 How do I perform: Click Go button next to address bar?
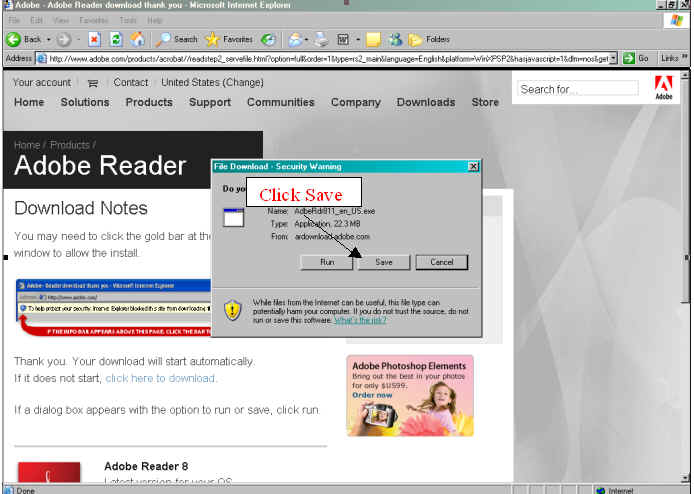pos(636,58)
